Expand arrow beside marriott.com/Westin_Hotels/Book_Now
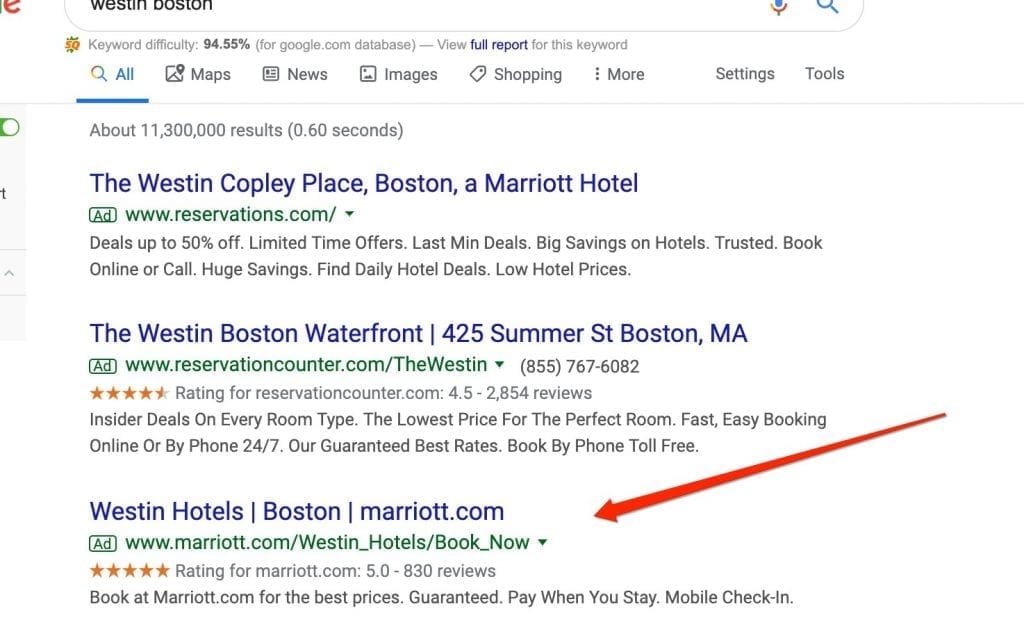Screen dimensions: 1024x620 542,542
